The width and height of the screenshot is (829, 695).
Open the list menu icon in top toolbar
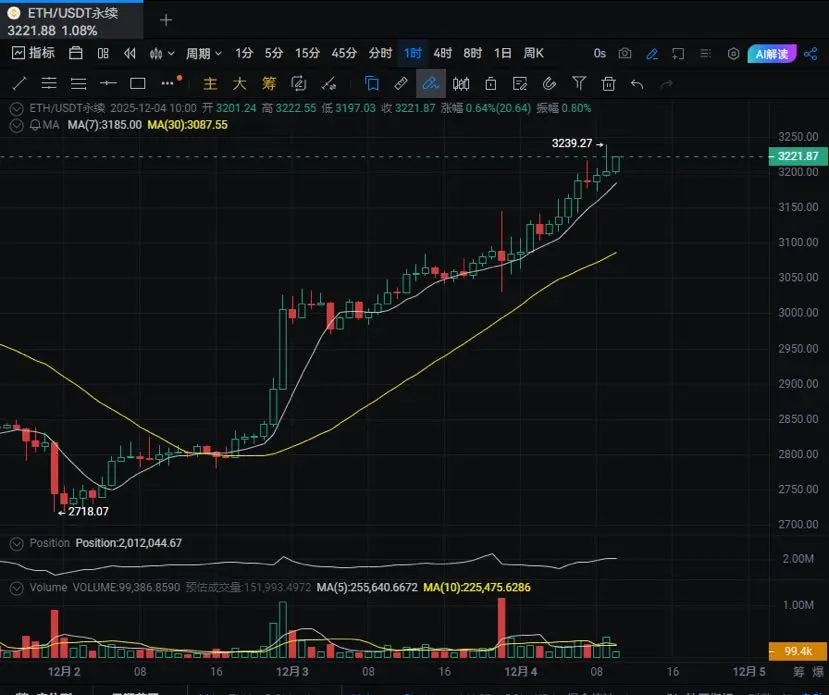tap(705, 53)
